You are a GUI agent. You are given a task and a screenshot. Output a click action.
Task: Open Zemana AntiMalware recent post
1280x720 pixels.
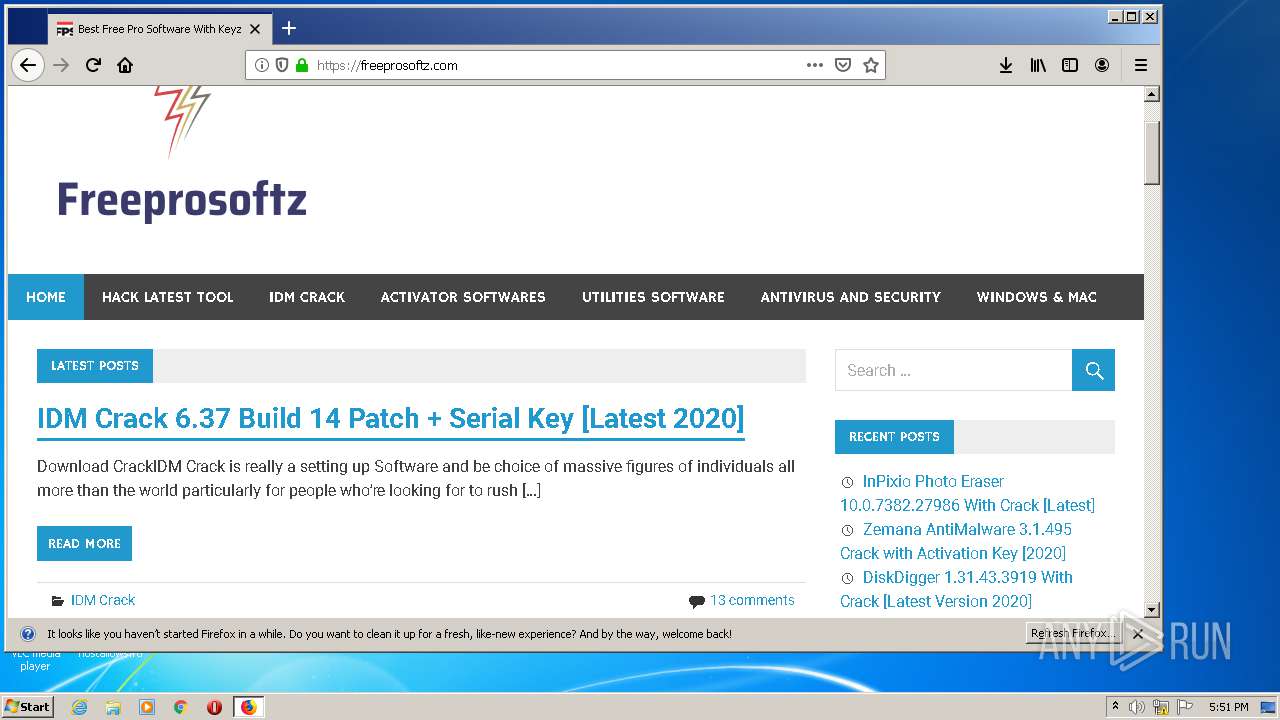tap(956, 541)
